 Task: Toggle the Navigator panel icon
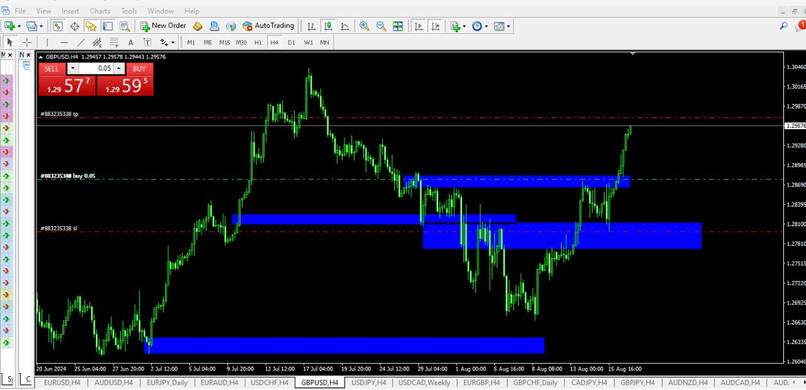[x=91, y=26]
